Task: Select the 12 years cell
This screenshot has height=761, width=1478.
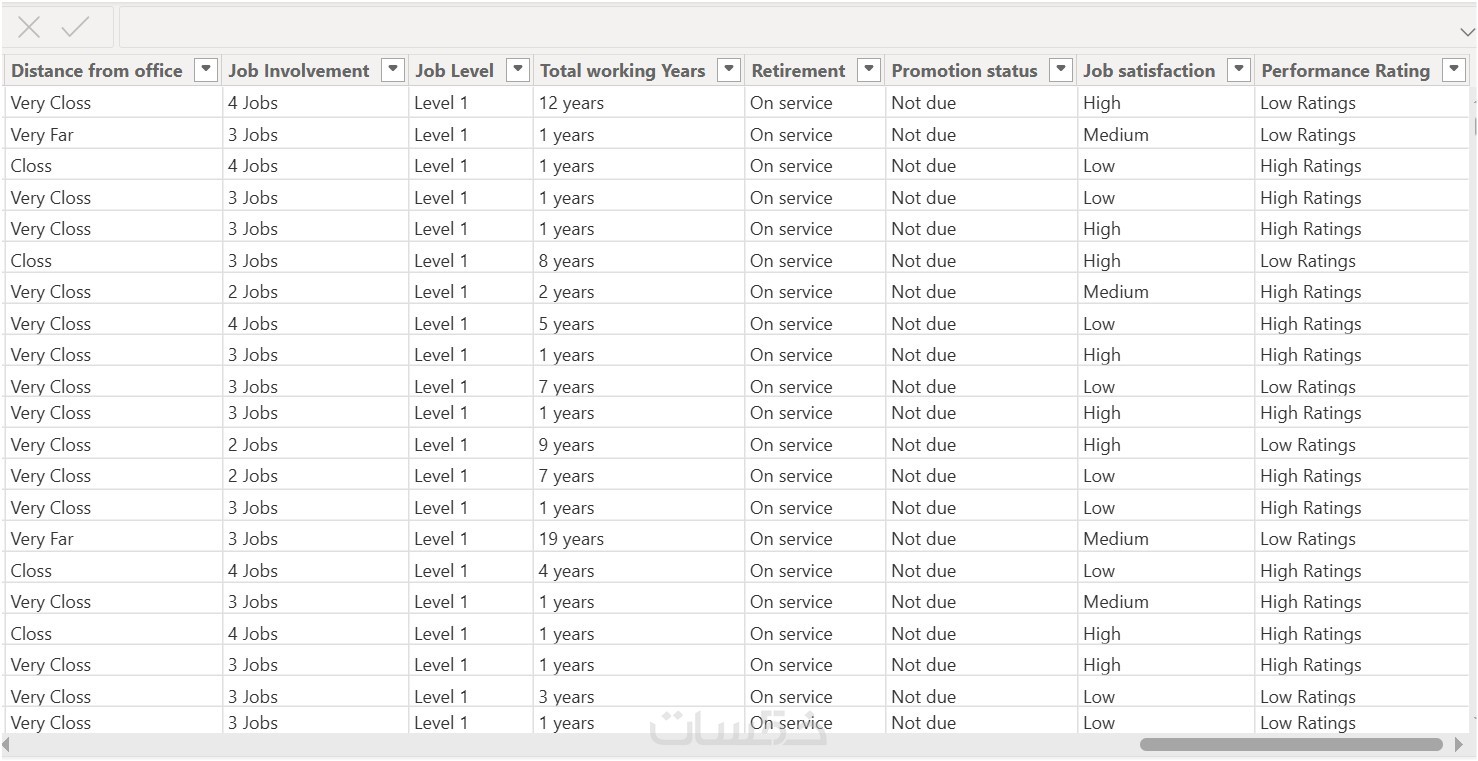Action: [x=571, y=103]
